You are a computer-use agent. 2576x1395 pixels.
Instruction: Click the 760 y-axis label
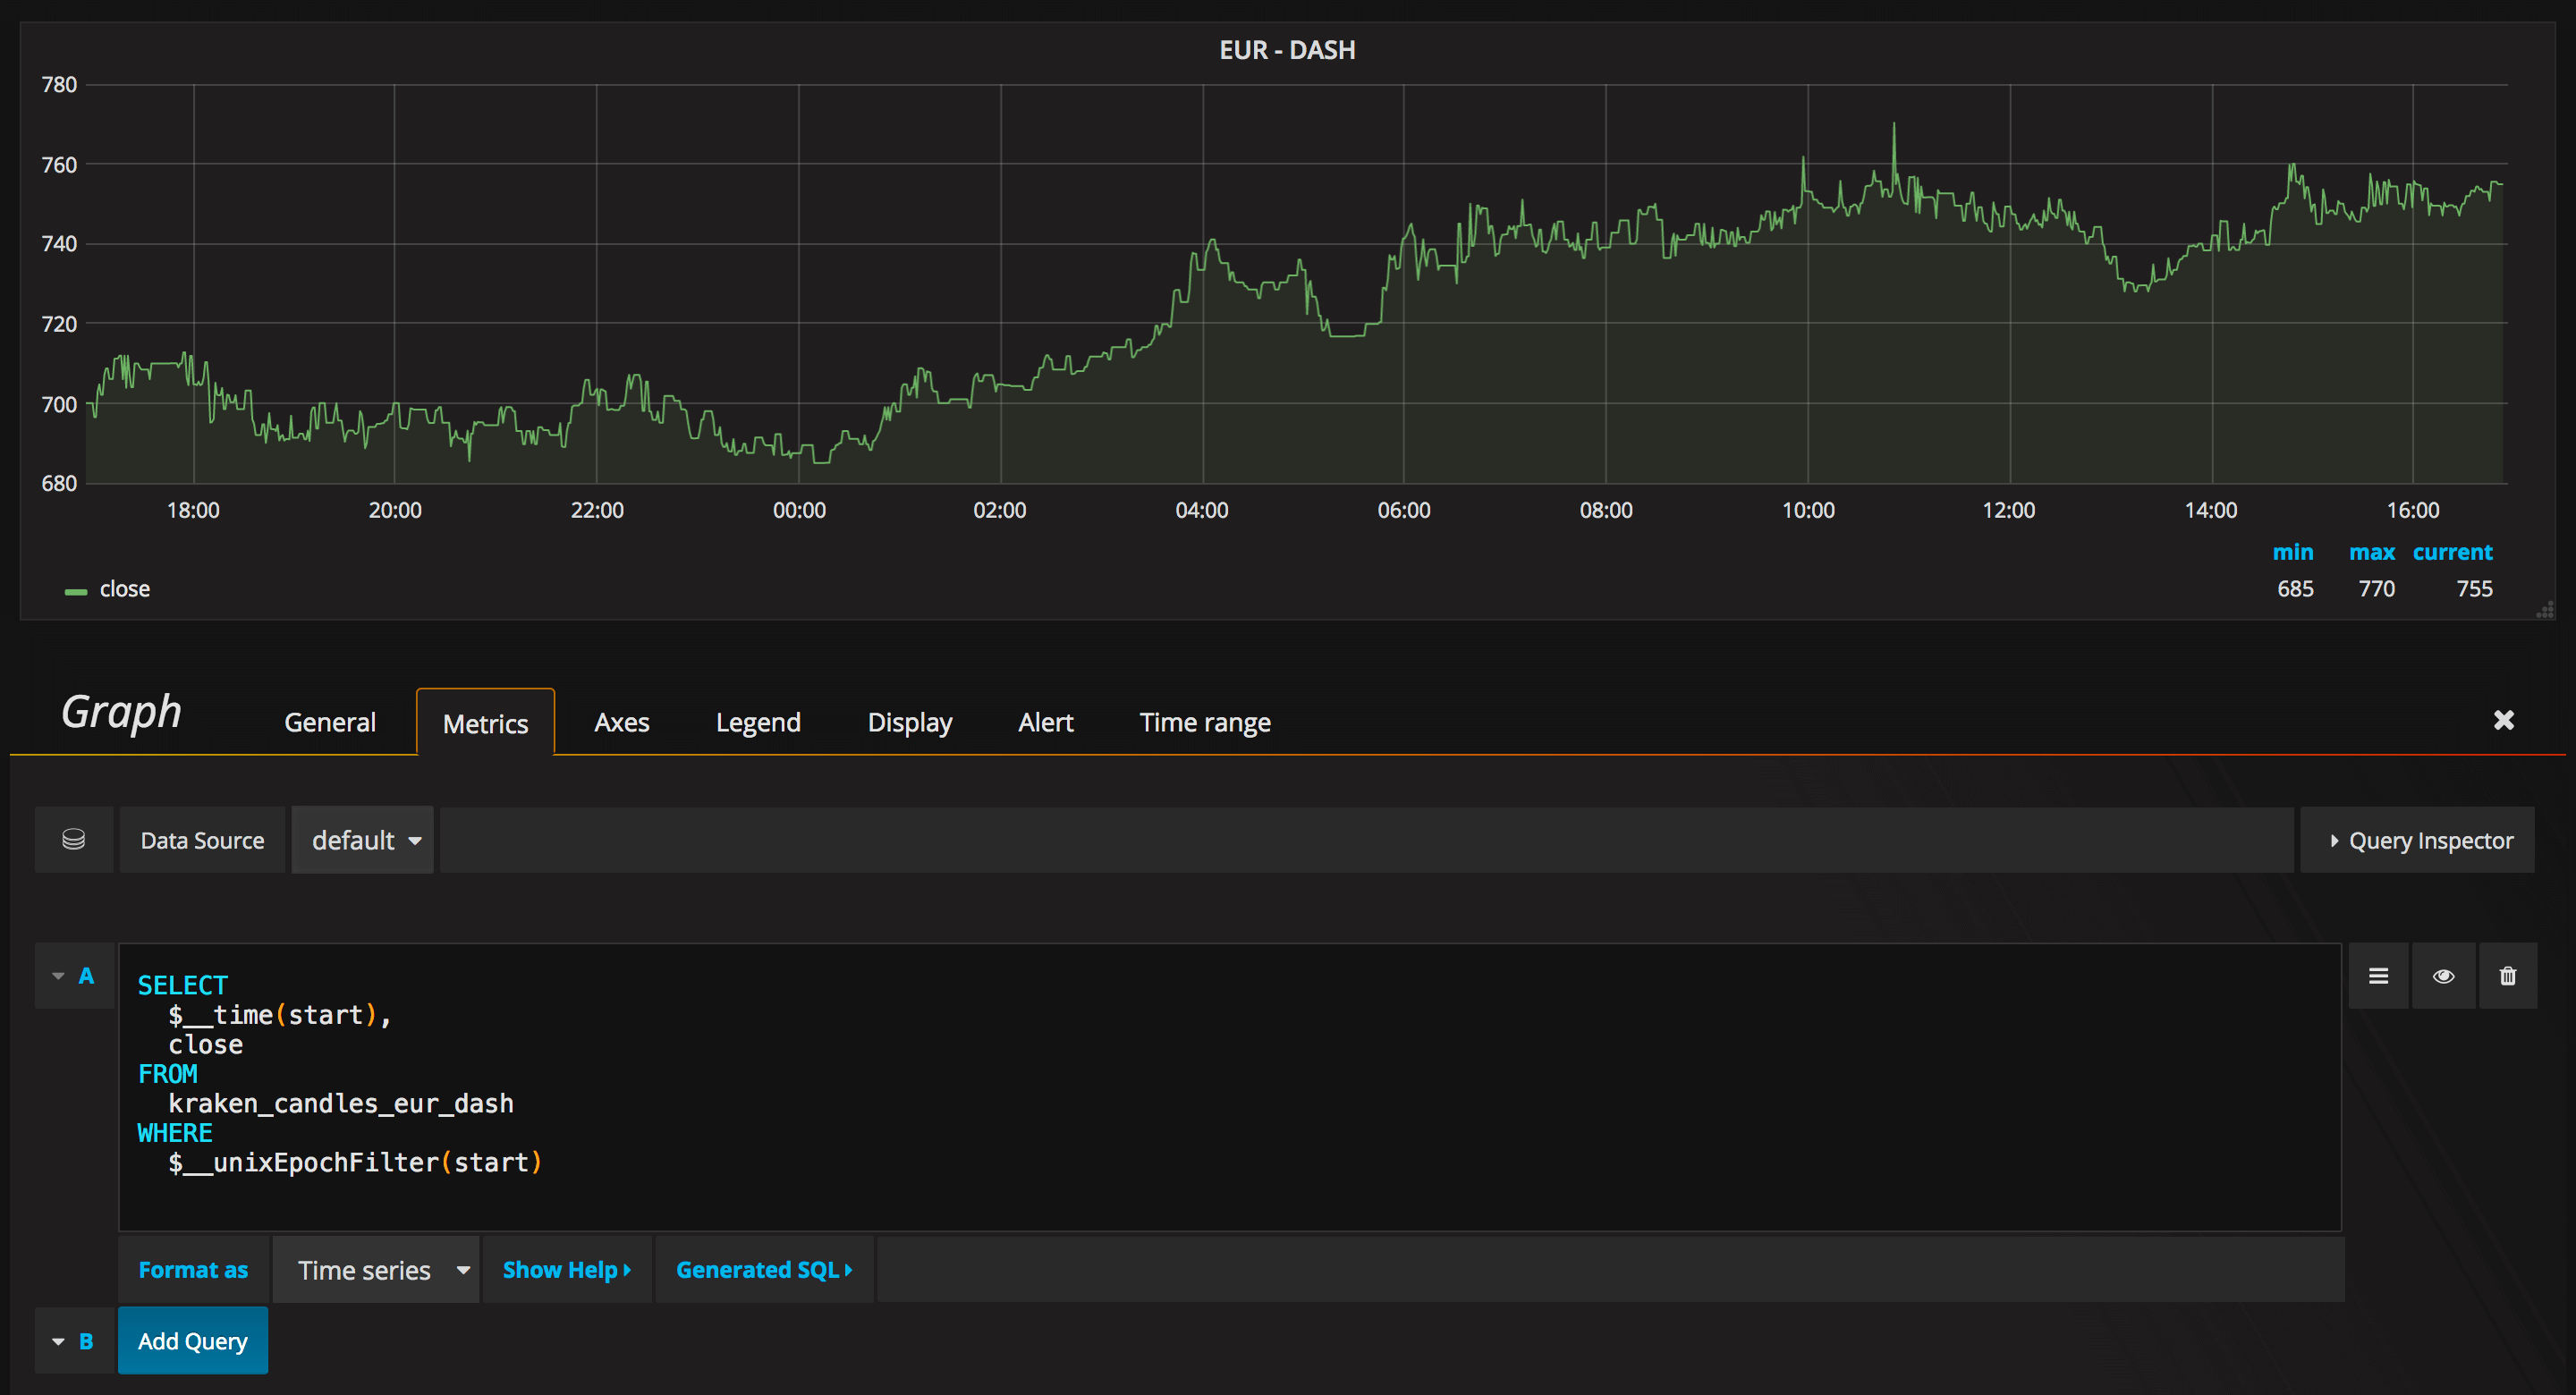click(59, 165)
